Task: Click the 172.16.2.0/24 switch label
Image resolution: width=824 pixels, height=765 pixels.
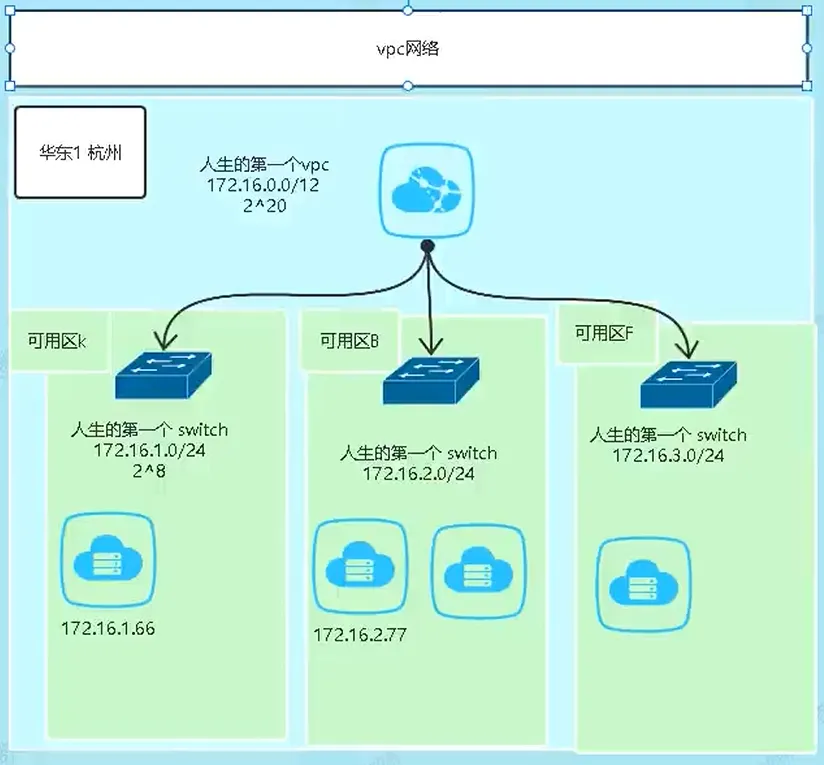Action: [418, 473]
